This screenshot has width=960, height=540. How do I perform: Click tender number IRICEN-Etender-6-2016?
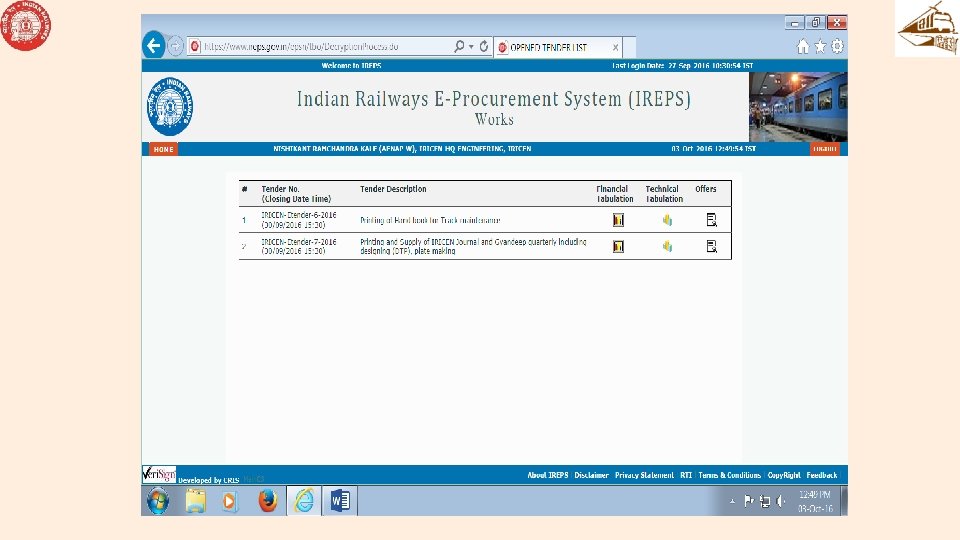[299, 216]
